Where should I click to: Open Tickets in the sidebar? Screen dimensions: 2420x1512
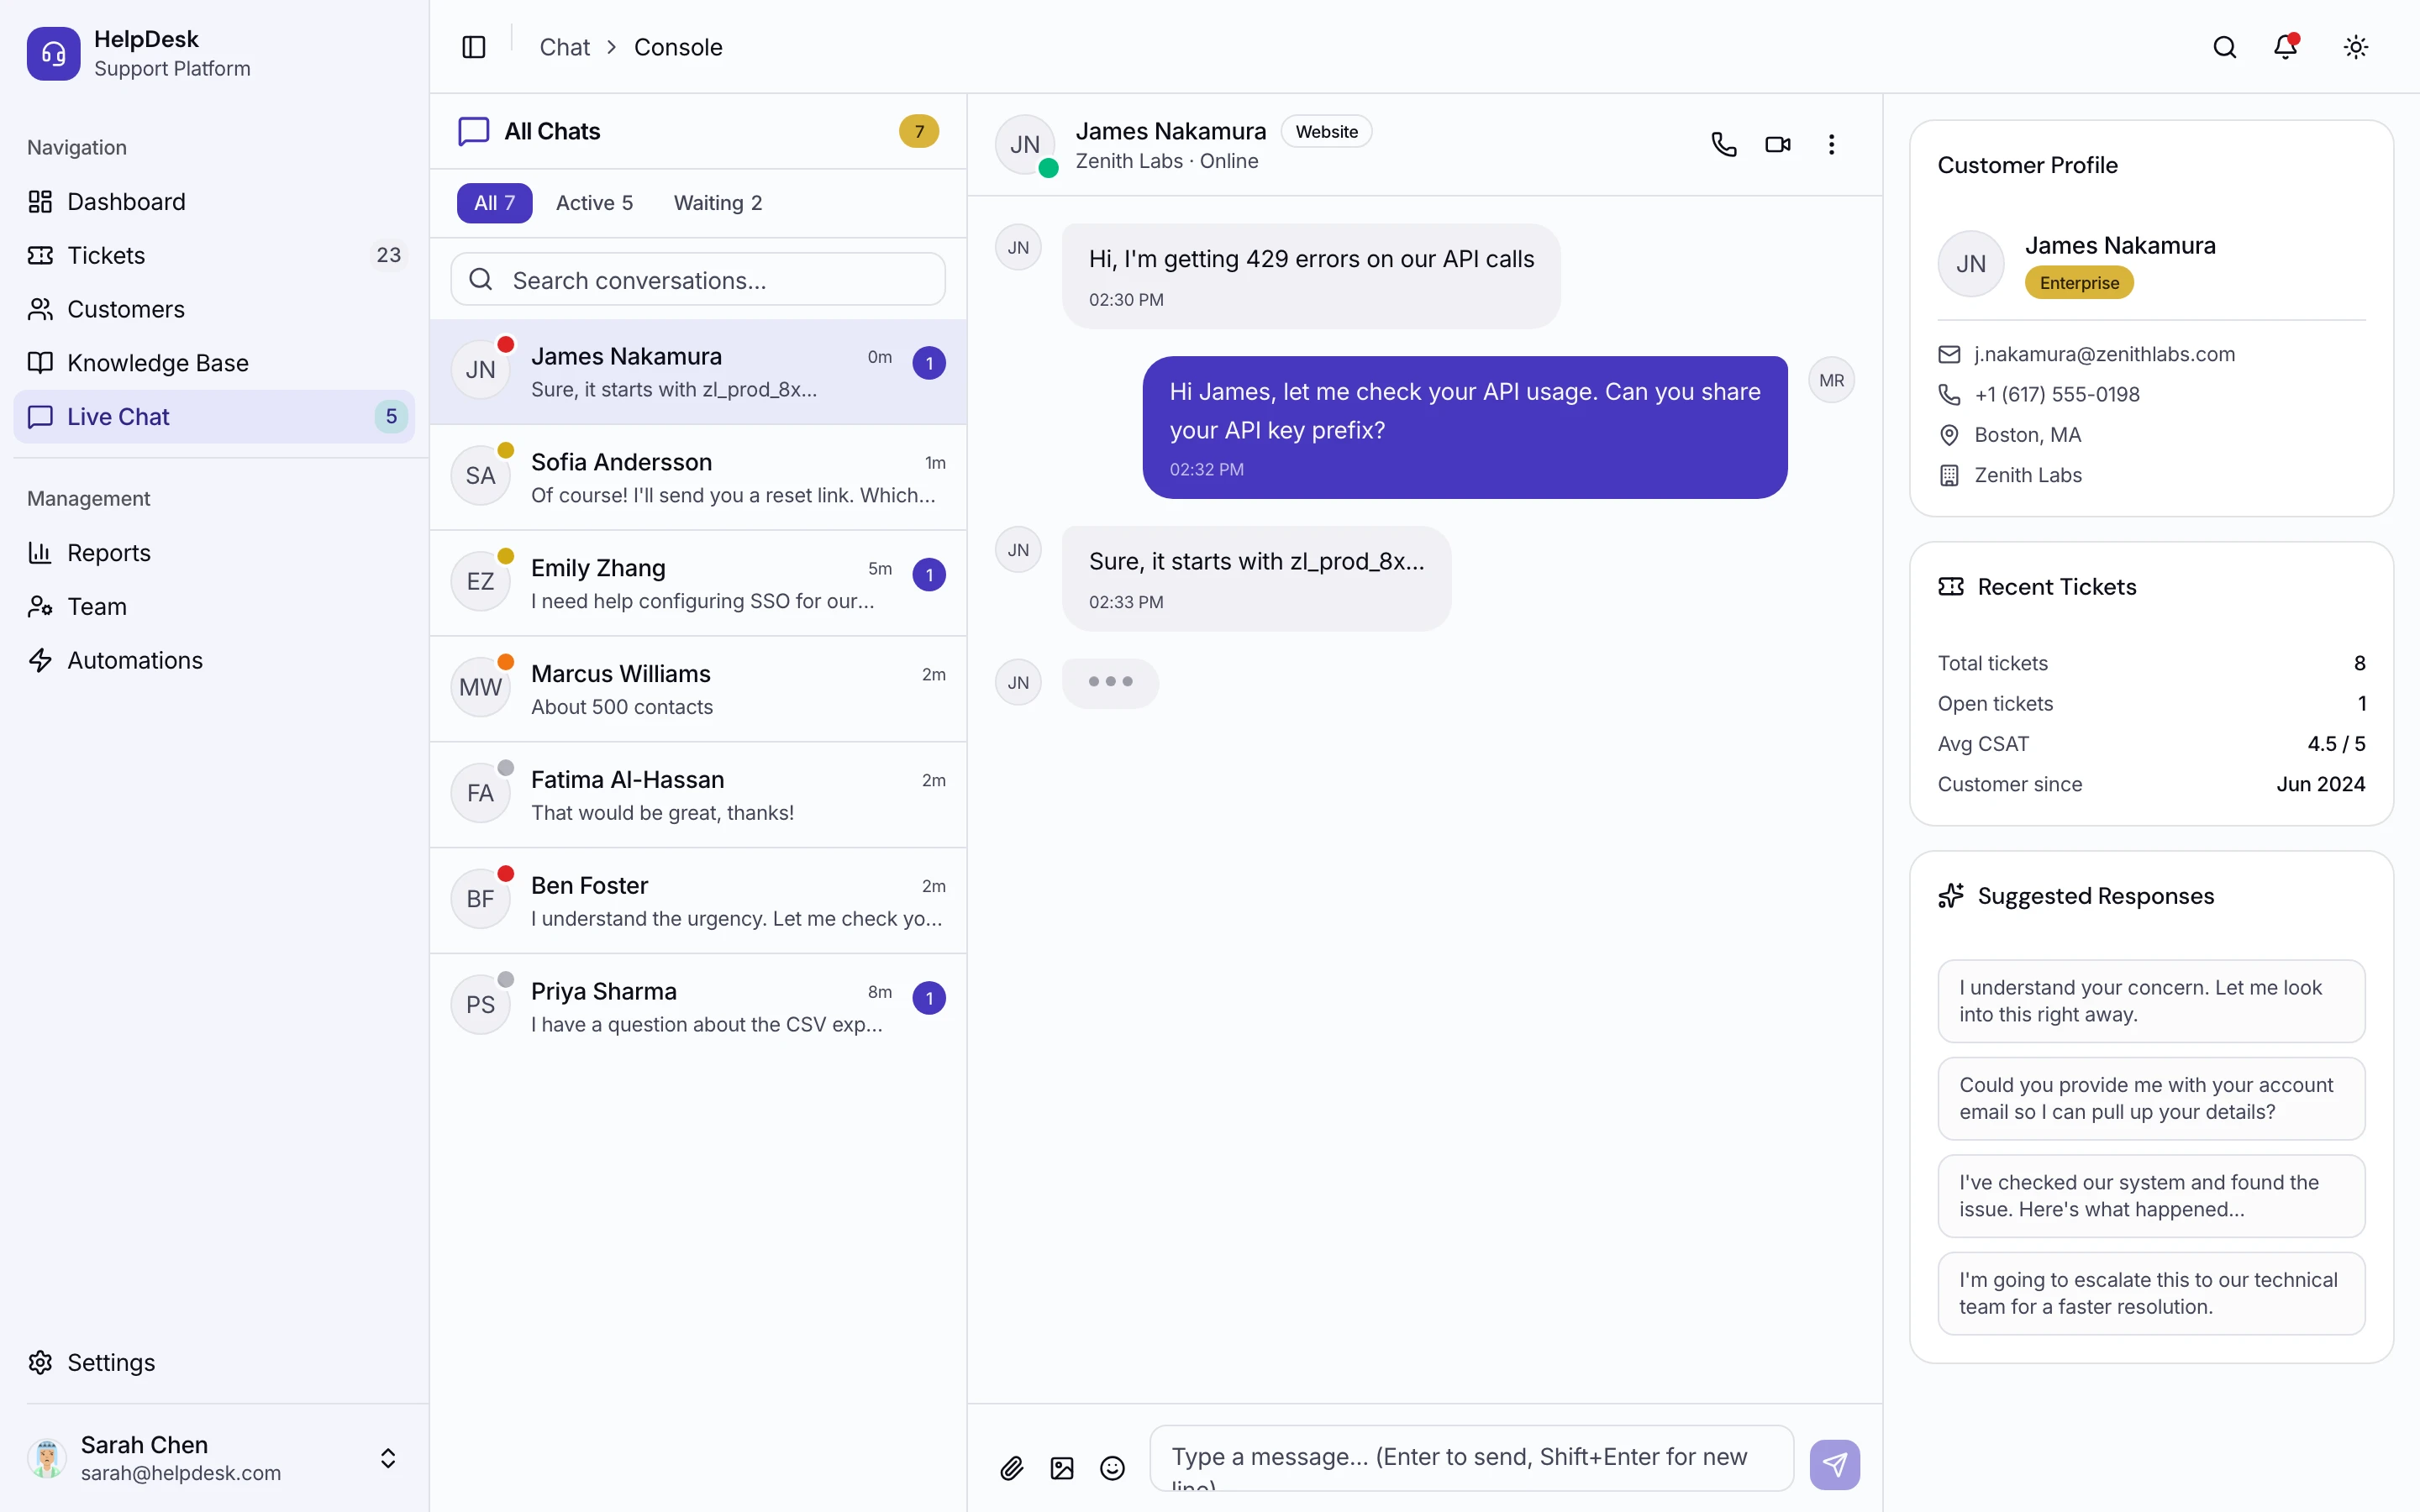coord(214,255)
